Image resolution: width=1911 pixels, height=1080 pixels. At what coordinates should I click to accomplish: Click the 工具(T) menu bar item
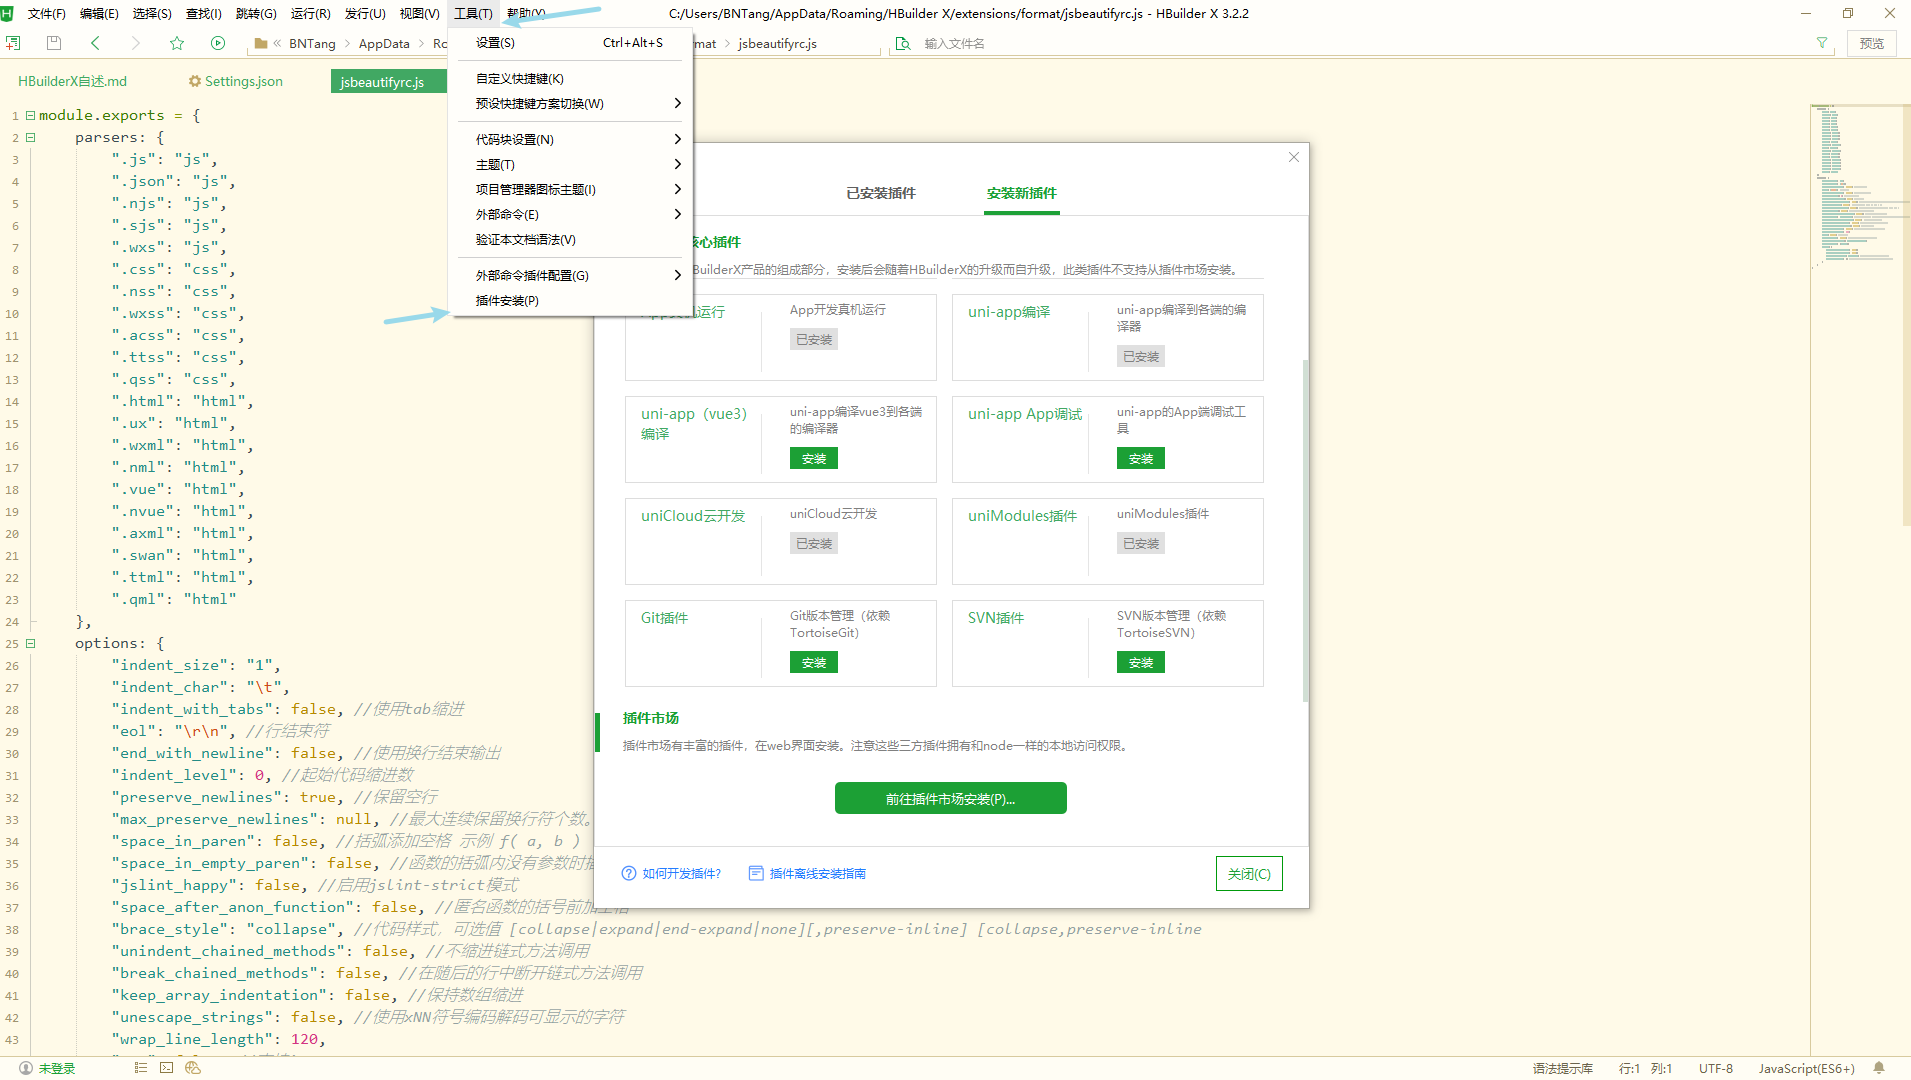pyautogui.click(x=473, y=13)
